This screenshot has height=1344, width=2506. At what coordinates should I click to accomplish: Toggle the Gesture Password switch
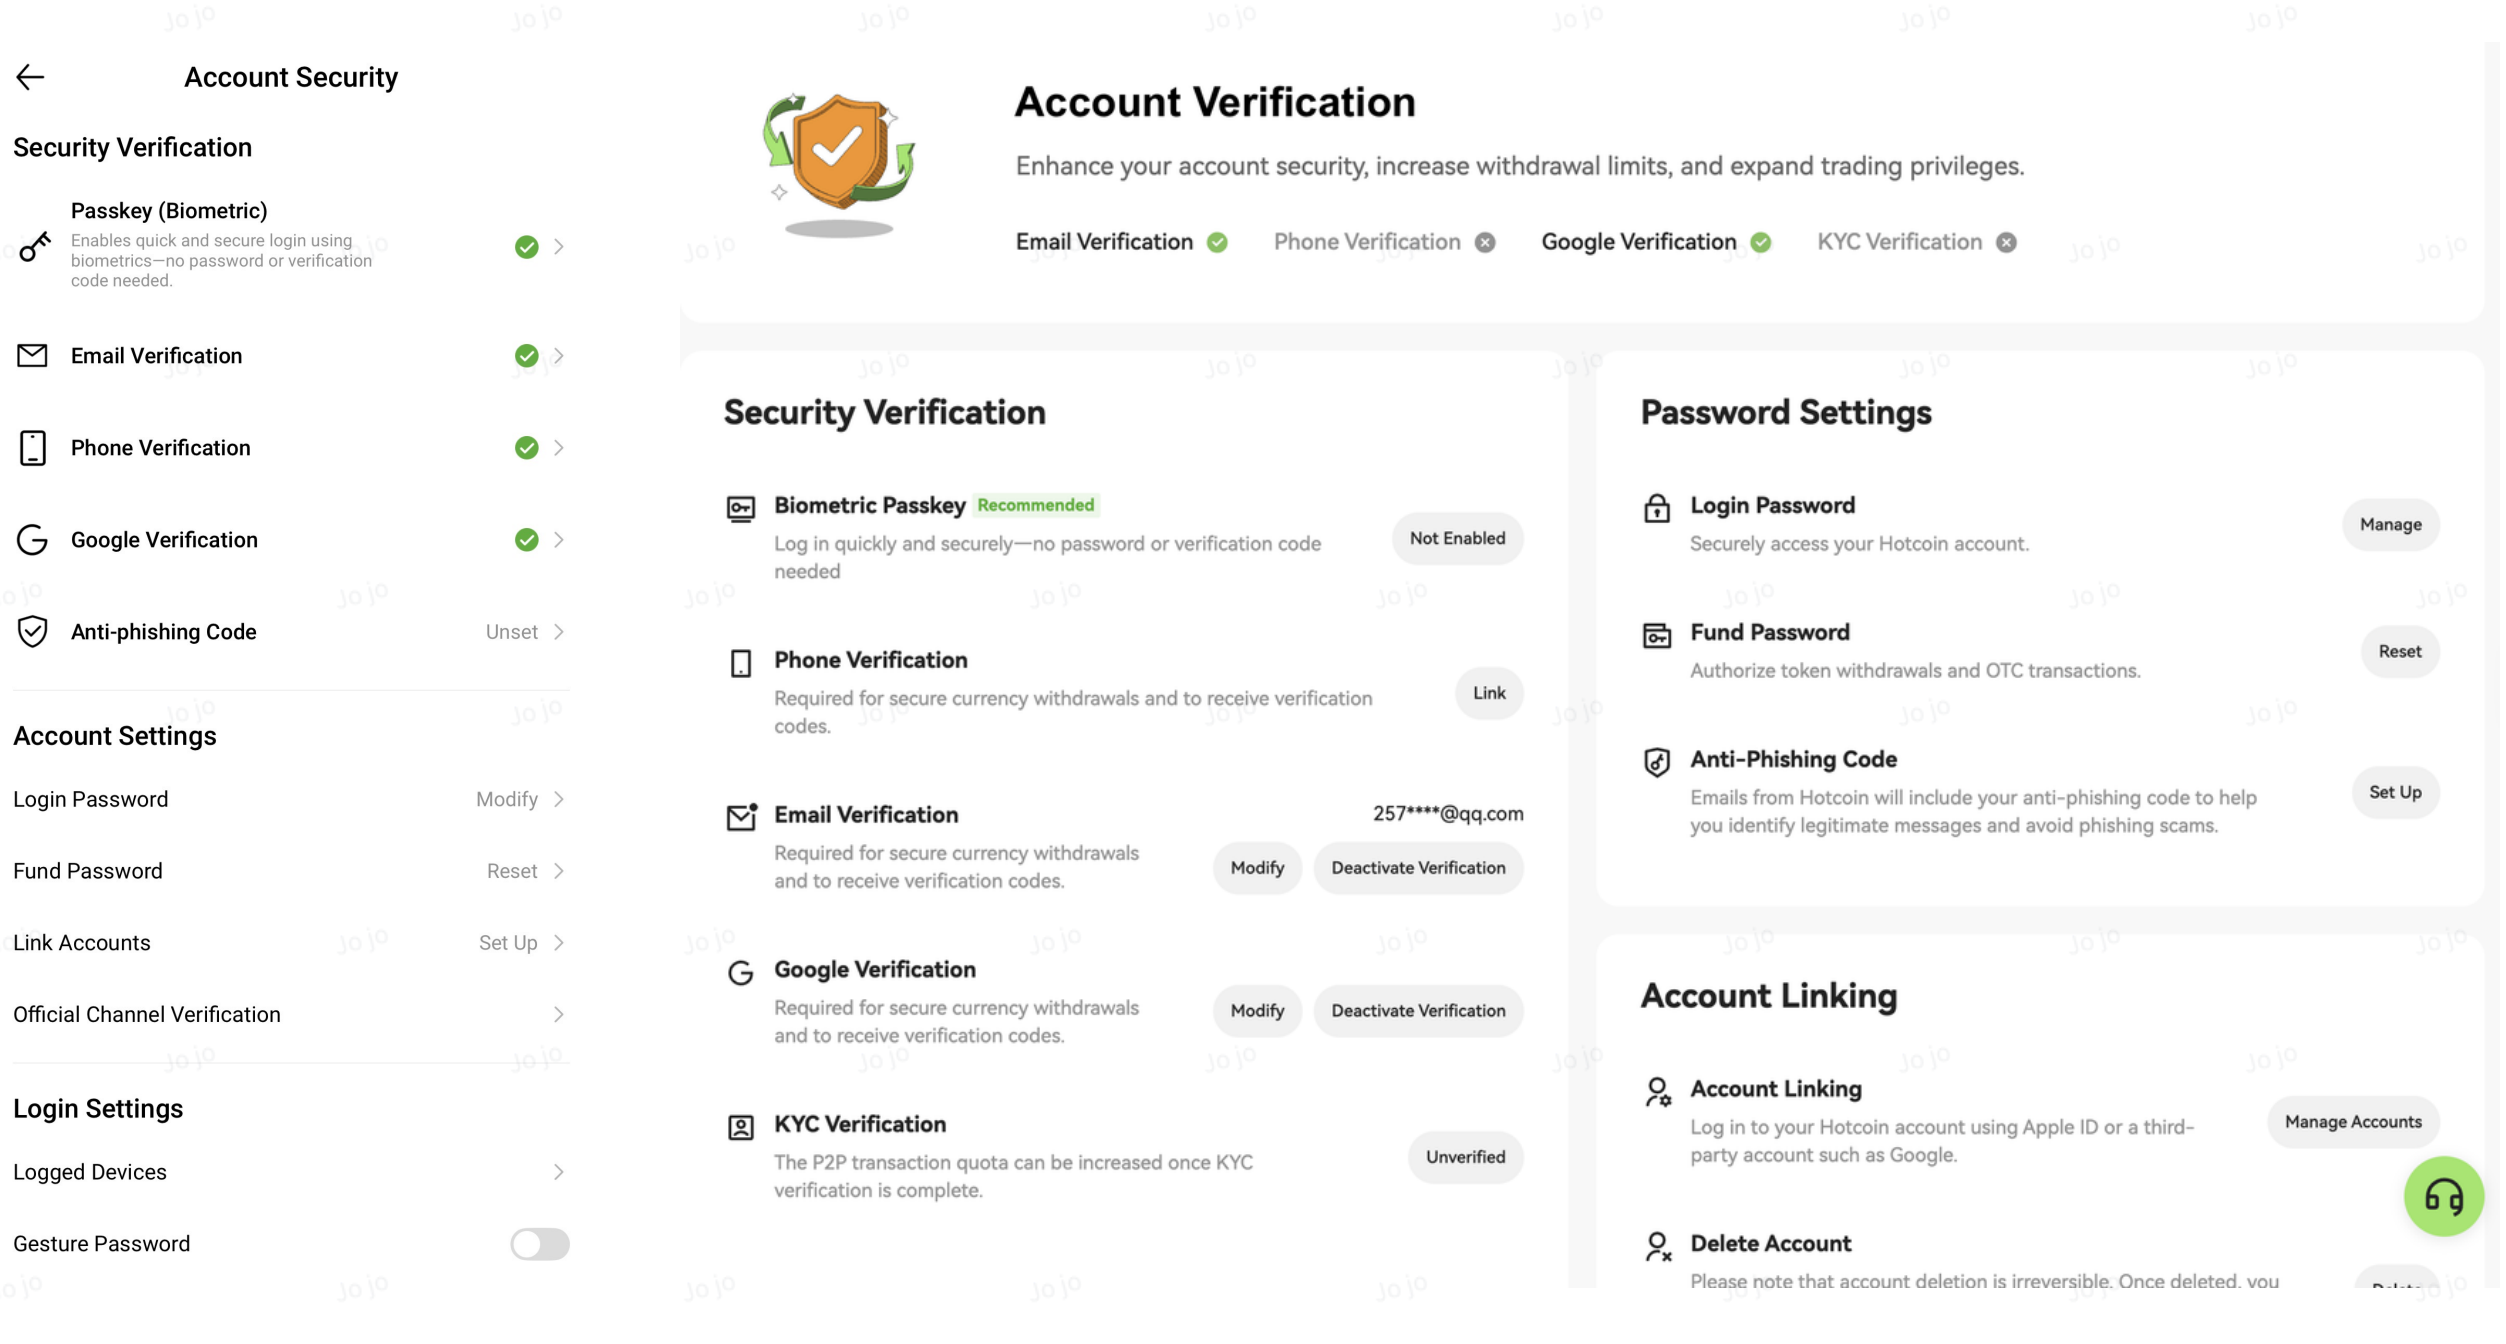click(x=540, y=1244)
